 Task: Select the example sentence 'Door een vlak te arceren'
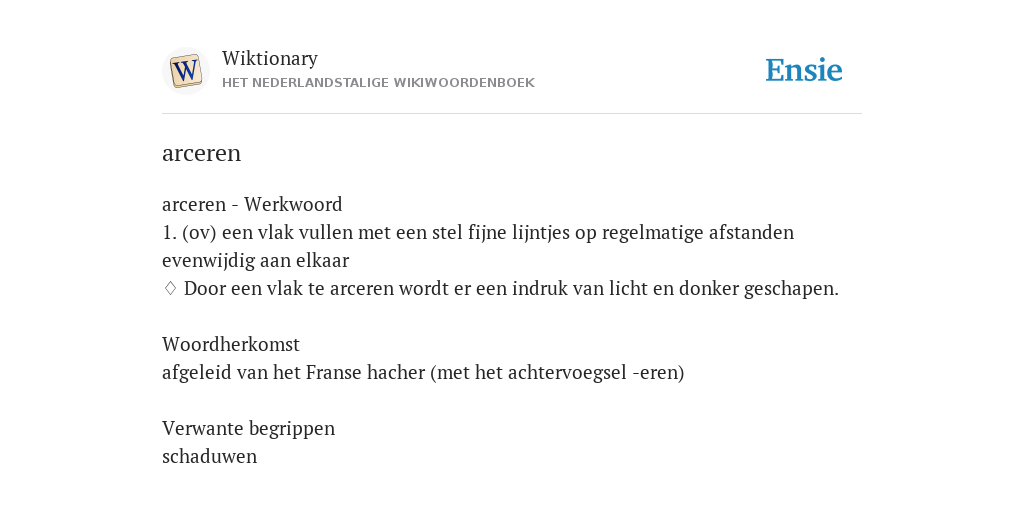[x=511, y=289]
